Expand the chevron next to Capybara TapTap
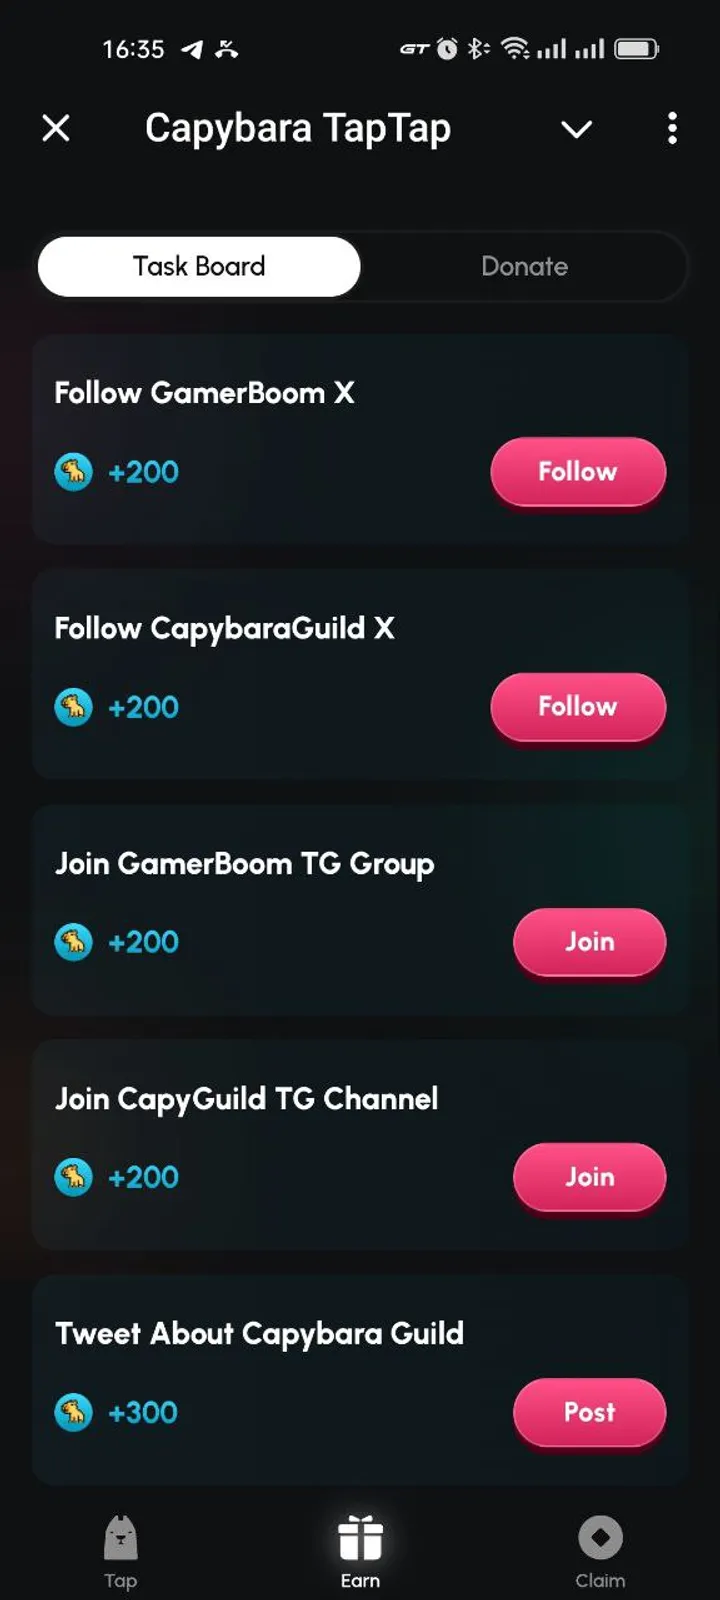The image size is (720, 1600). [576, 129]
